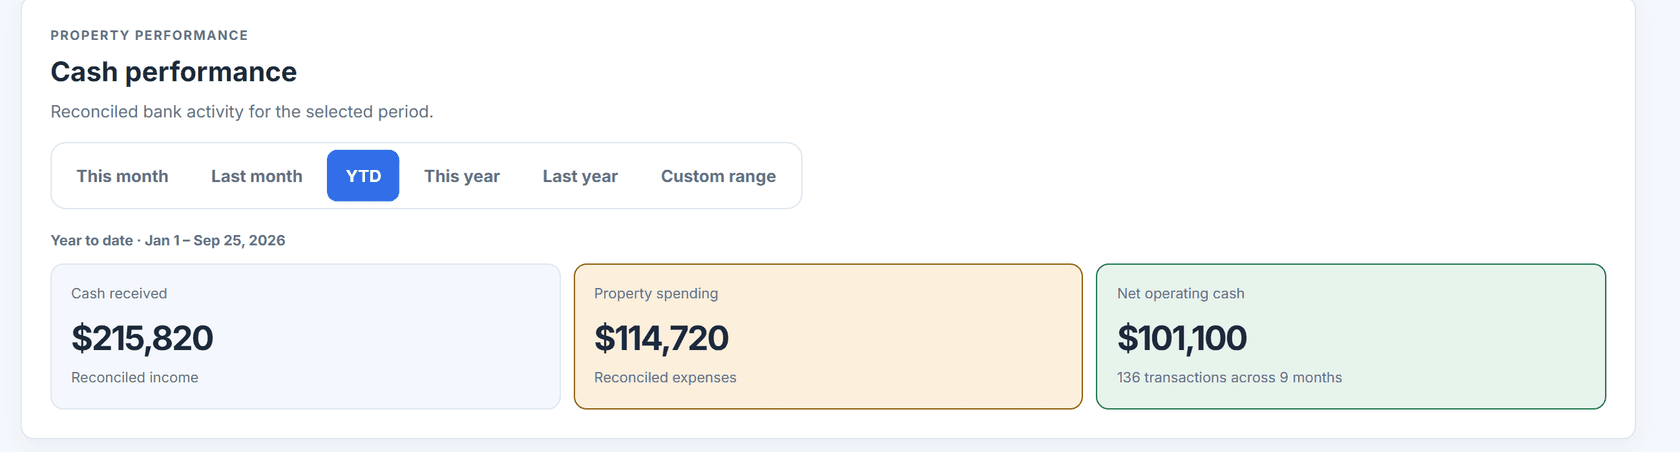Click the Cash received card label
This screenshot has width=1680, height=452.
[x=119, y=293]
